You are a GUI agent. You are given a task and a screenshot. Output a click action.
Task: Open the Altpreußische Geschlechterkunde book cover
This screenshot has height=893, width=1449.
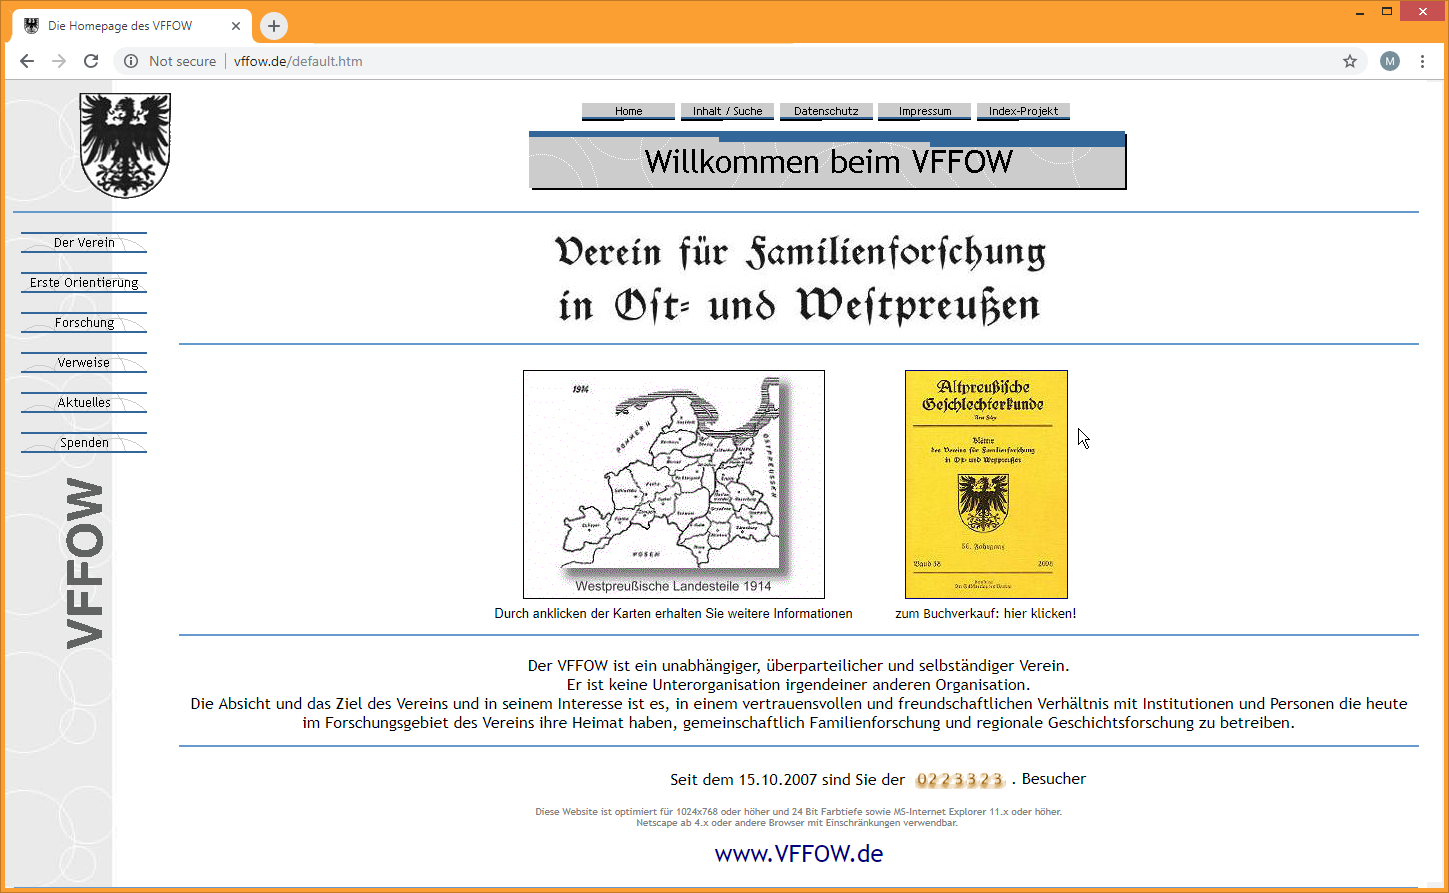coord(986,484)
